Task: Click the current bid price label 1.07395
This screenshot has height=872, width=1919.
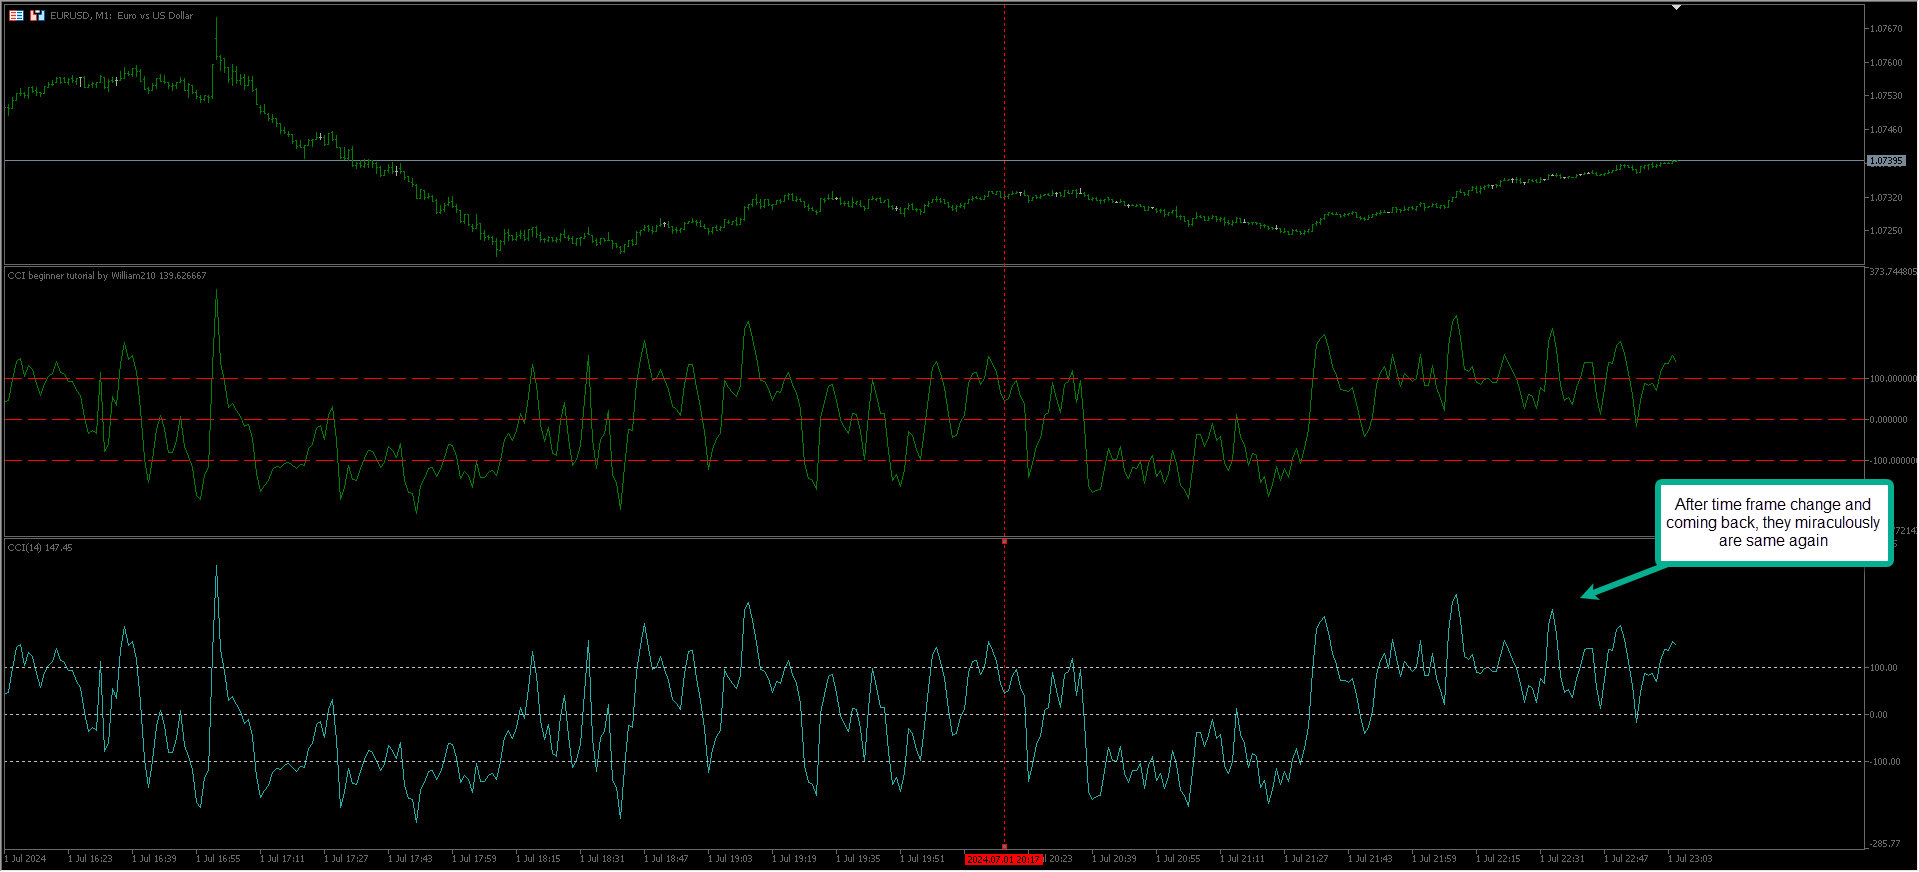Action: [x=1886, y=160]
